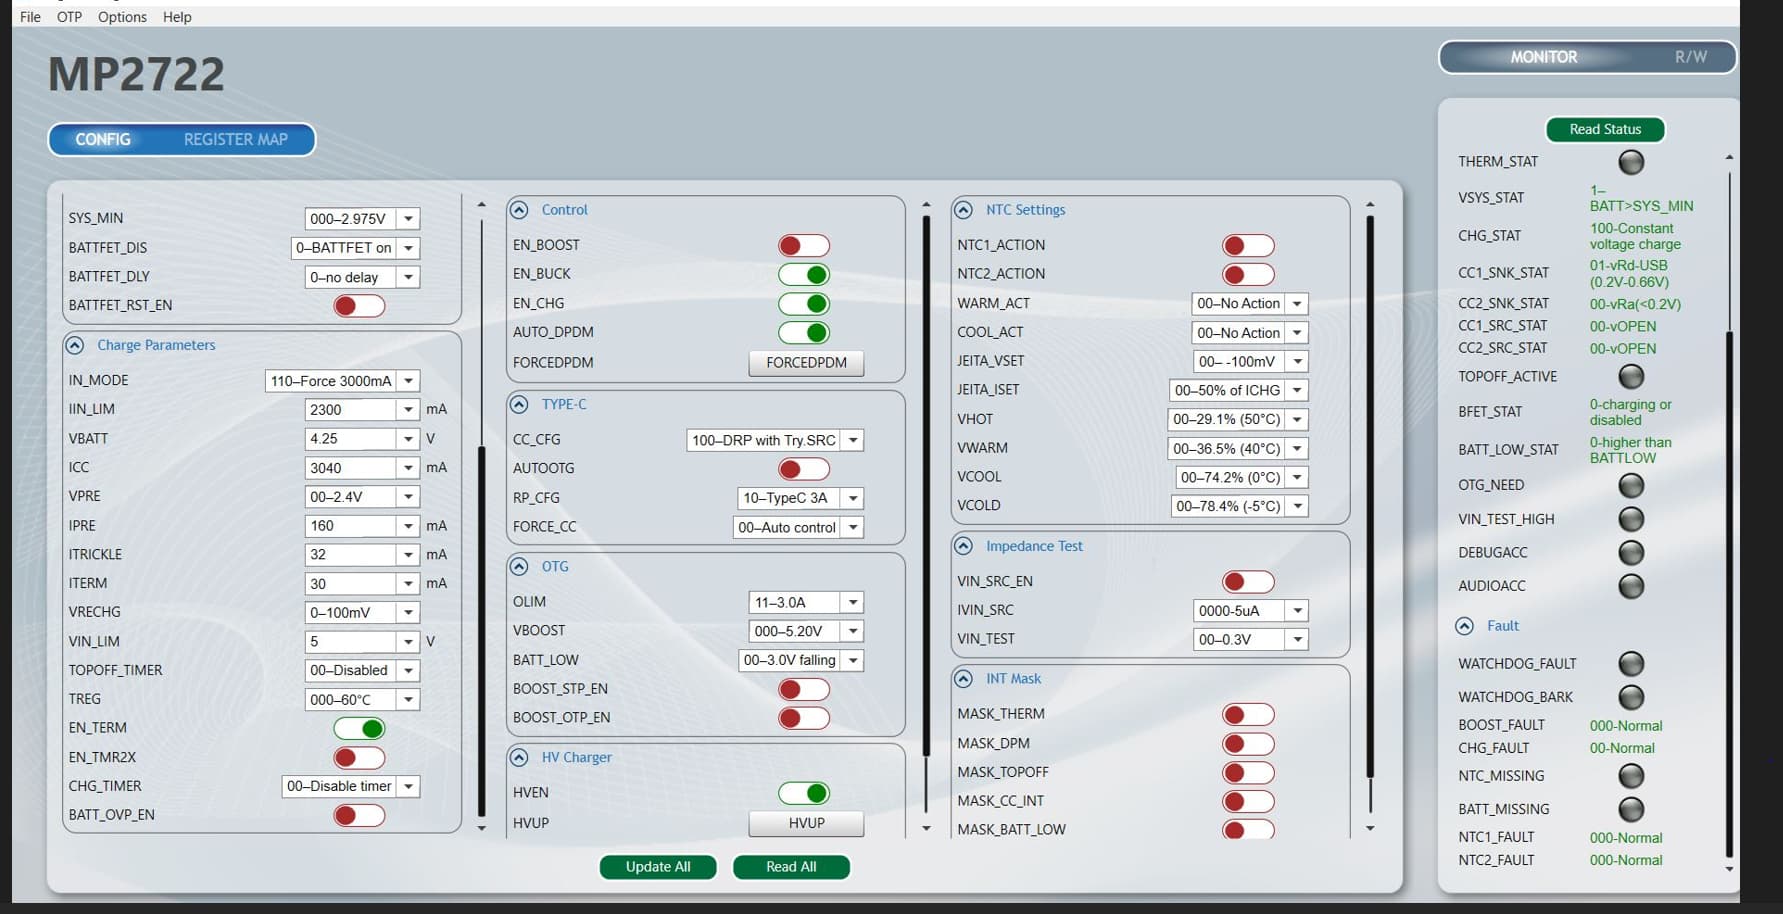Collapse the Impedance Test section chevron
Viewport: 1783px width, 914px height.
[x=963, y=546]
